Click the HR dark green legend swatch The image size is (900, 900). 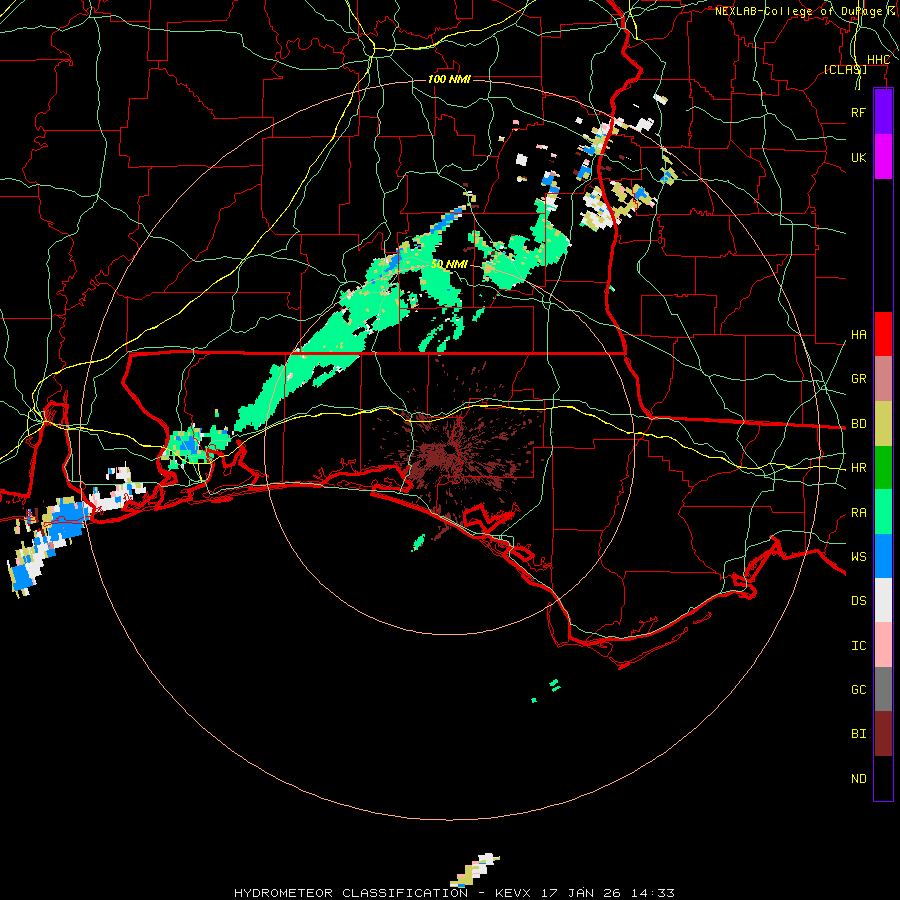coord(883,467)
